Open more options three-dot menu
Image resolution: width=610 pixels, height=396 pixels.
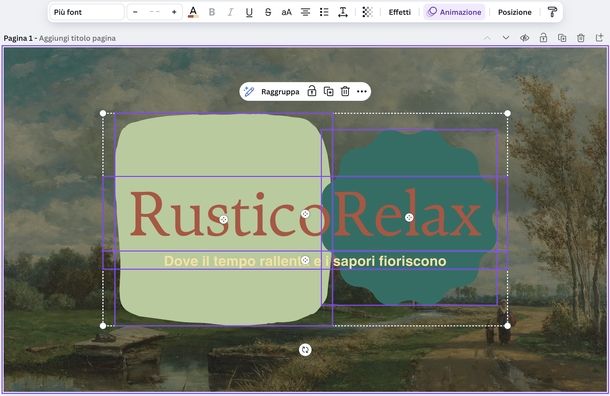tap(362, 91)
